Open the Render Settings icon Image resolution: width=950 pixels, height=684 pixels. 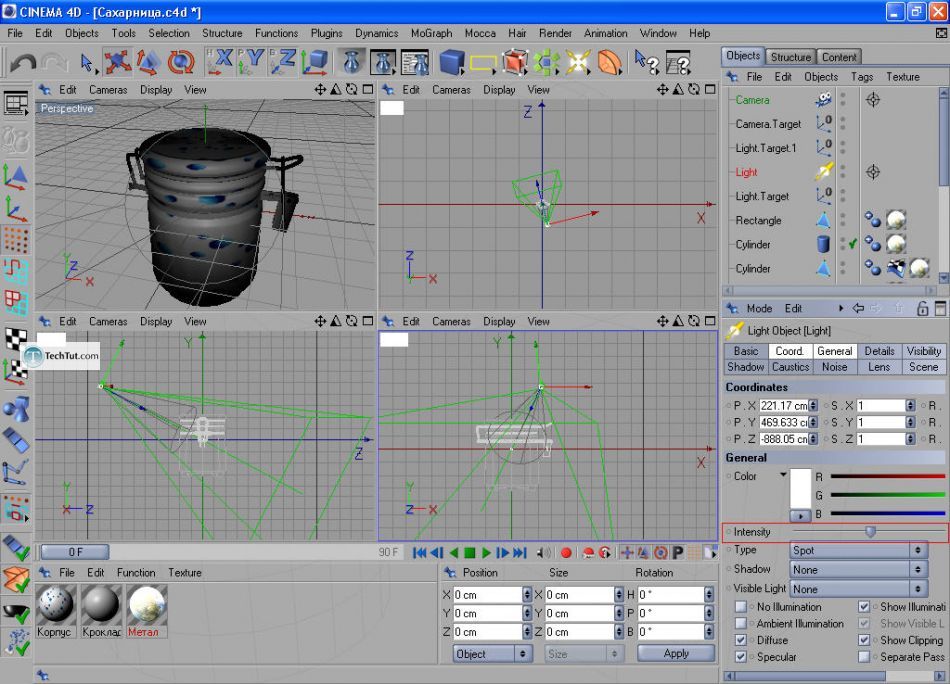tap(415, 63)
